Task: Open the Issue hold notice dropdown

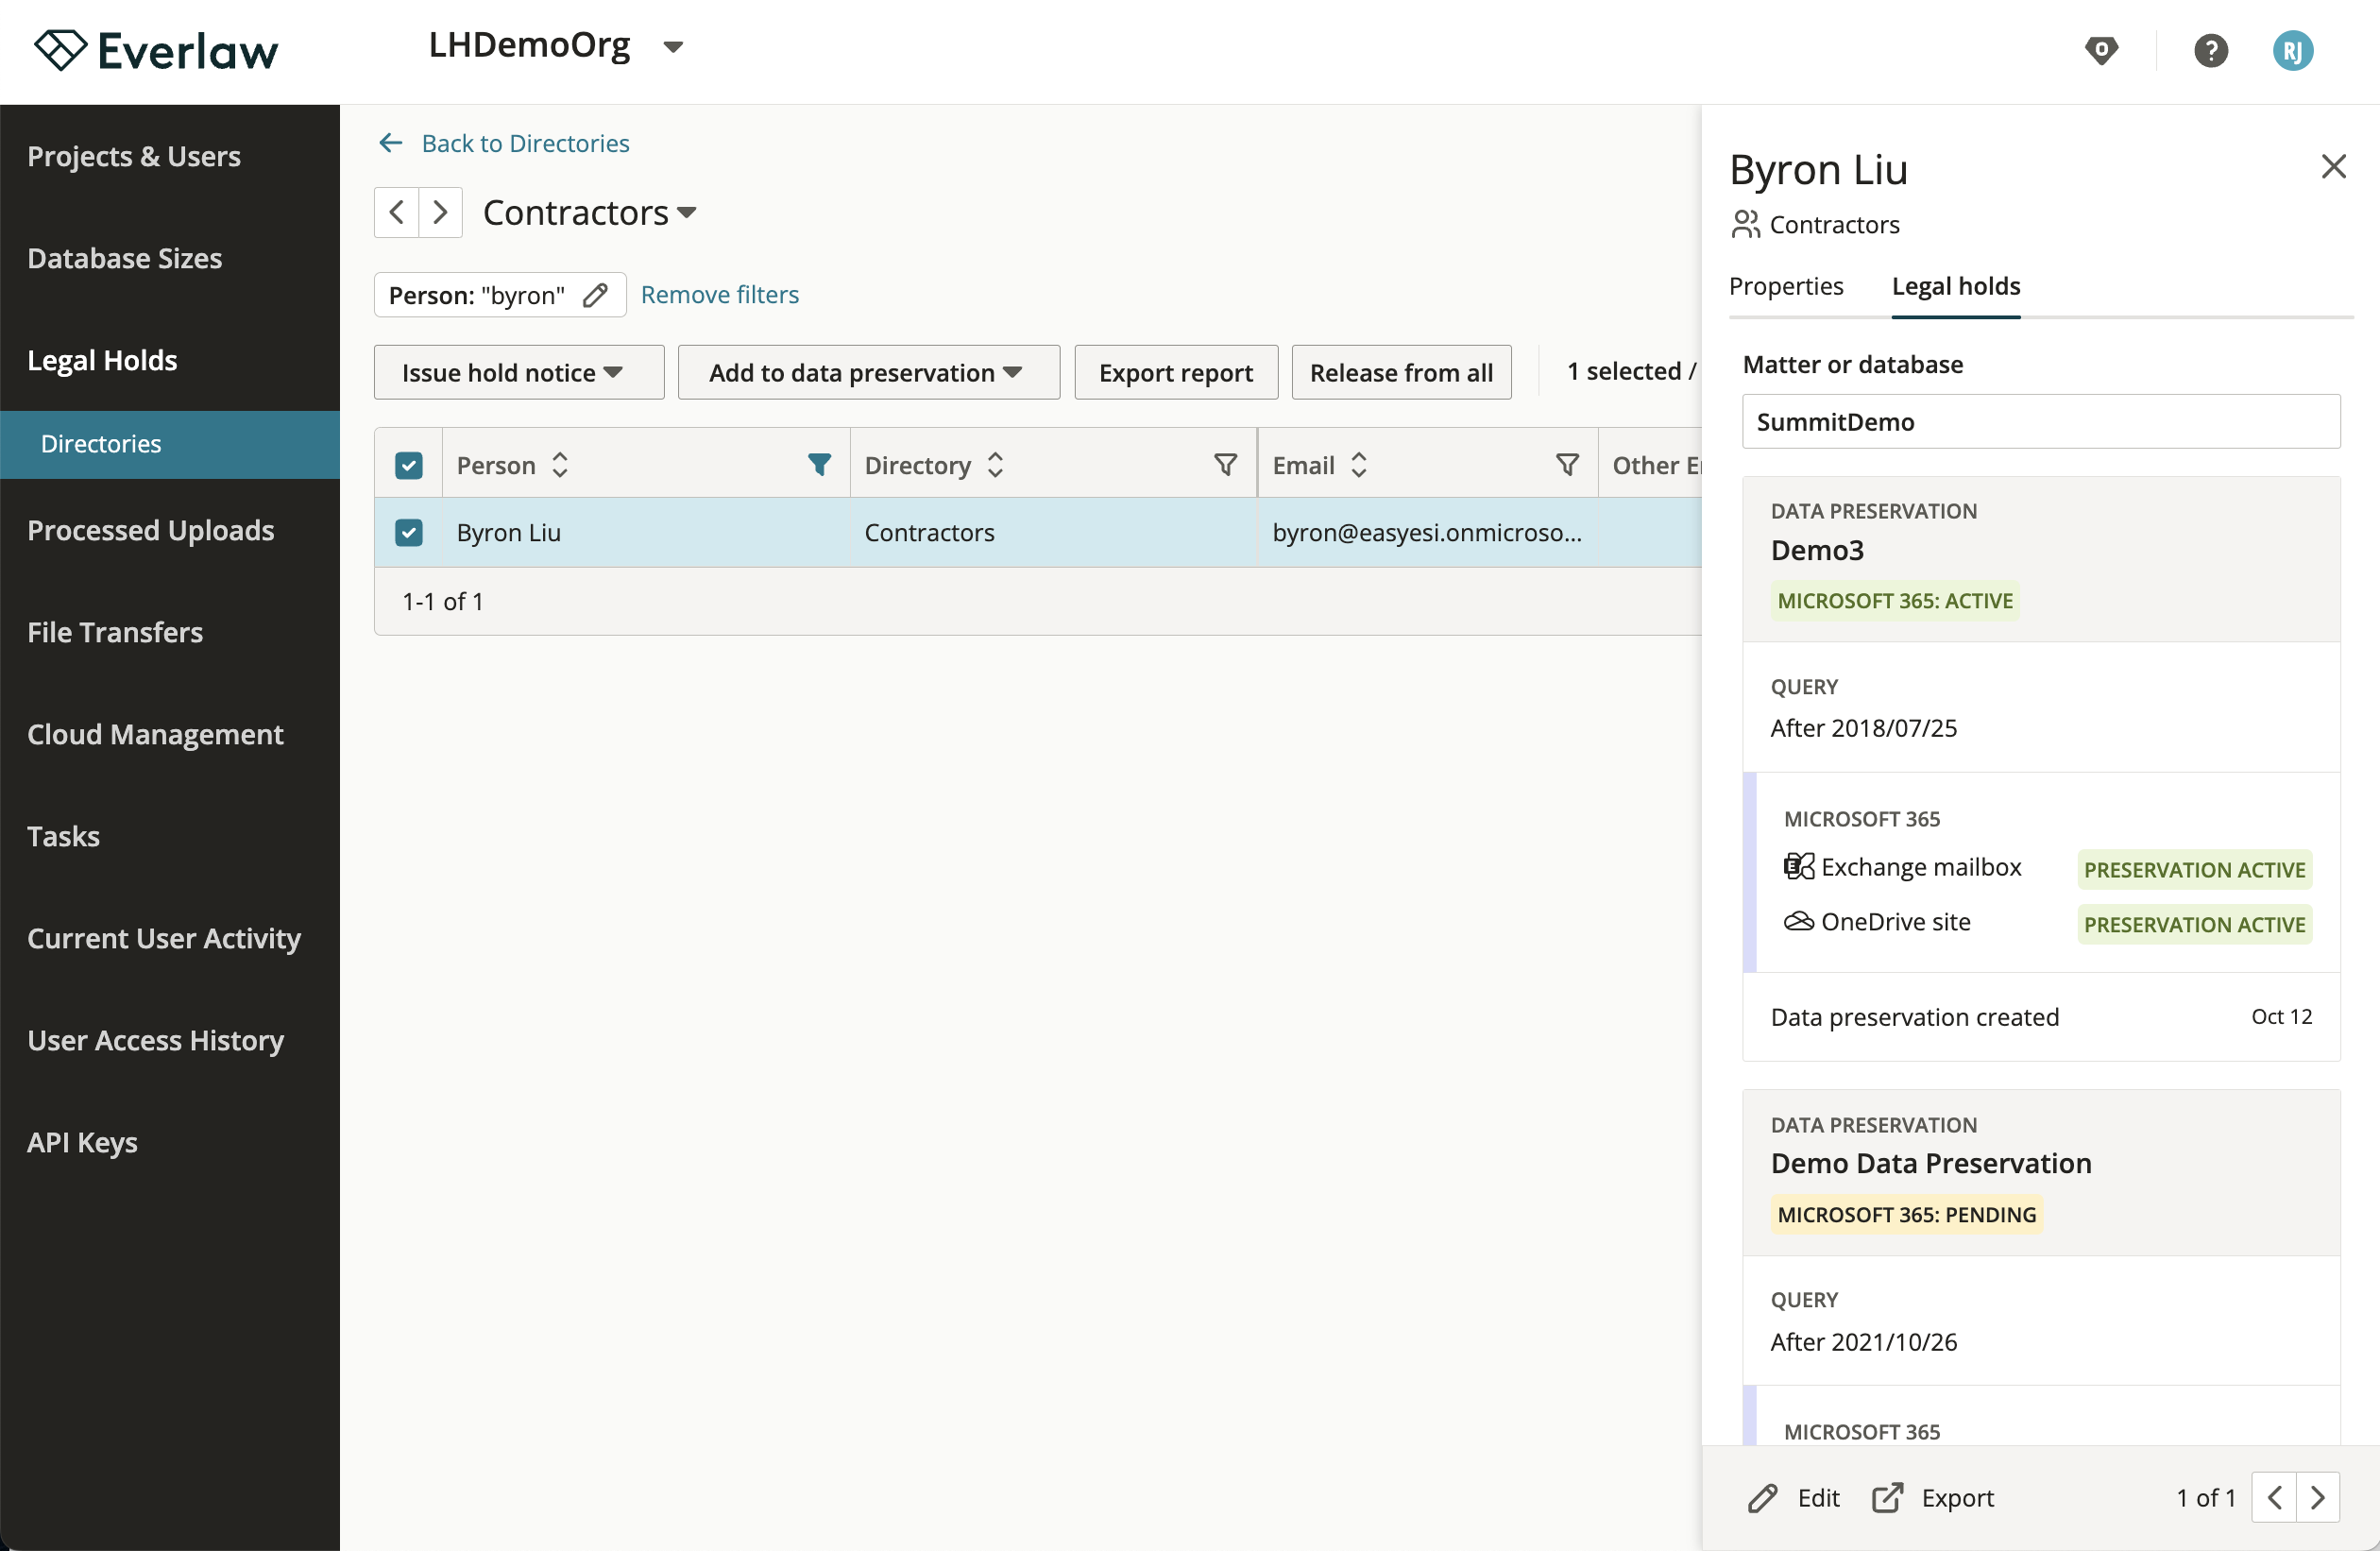Action: pyautogui.click(x=518, y=372)
